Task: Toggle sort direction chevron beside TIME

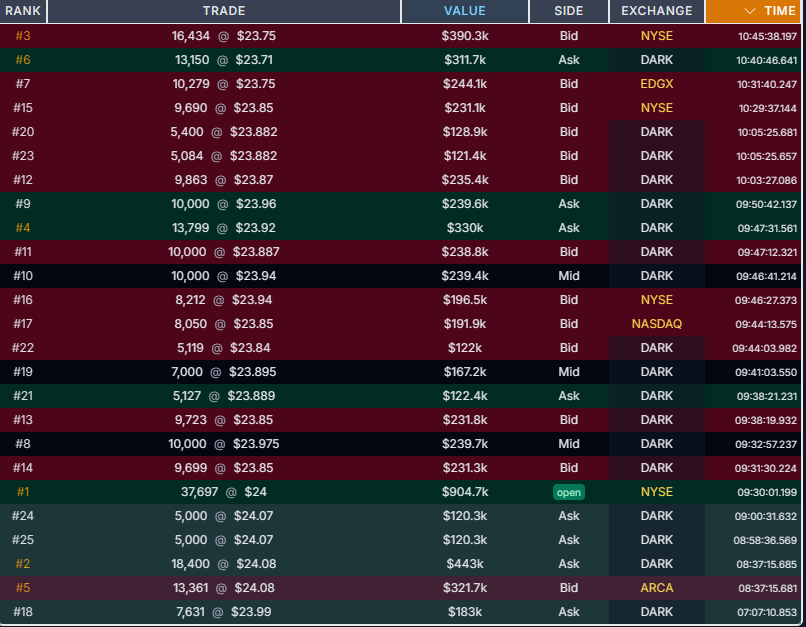Action: click(750, 11)
